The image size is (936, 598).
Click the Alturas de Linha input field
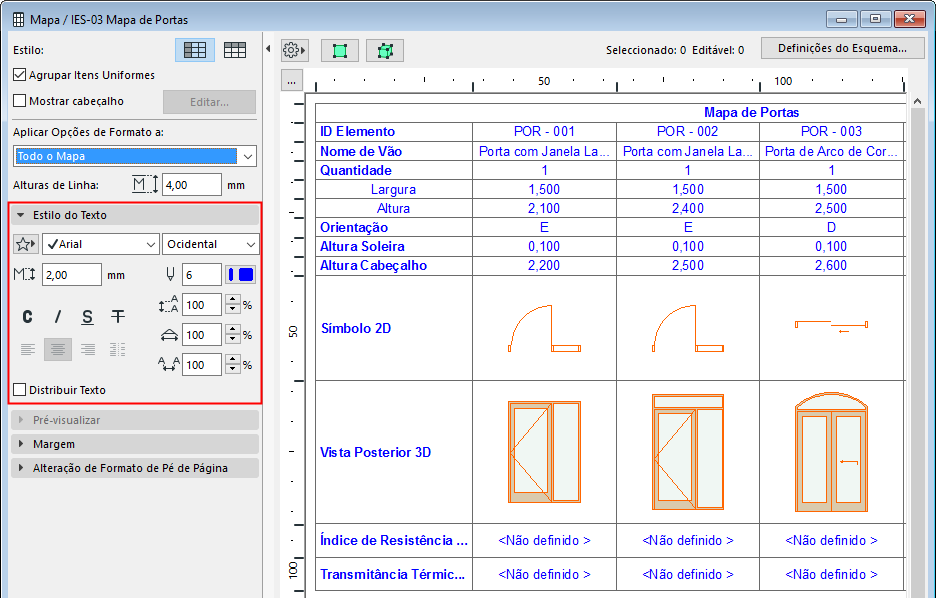point(191,185)
